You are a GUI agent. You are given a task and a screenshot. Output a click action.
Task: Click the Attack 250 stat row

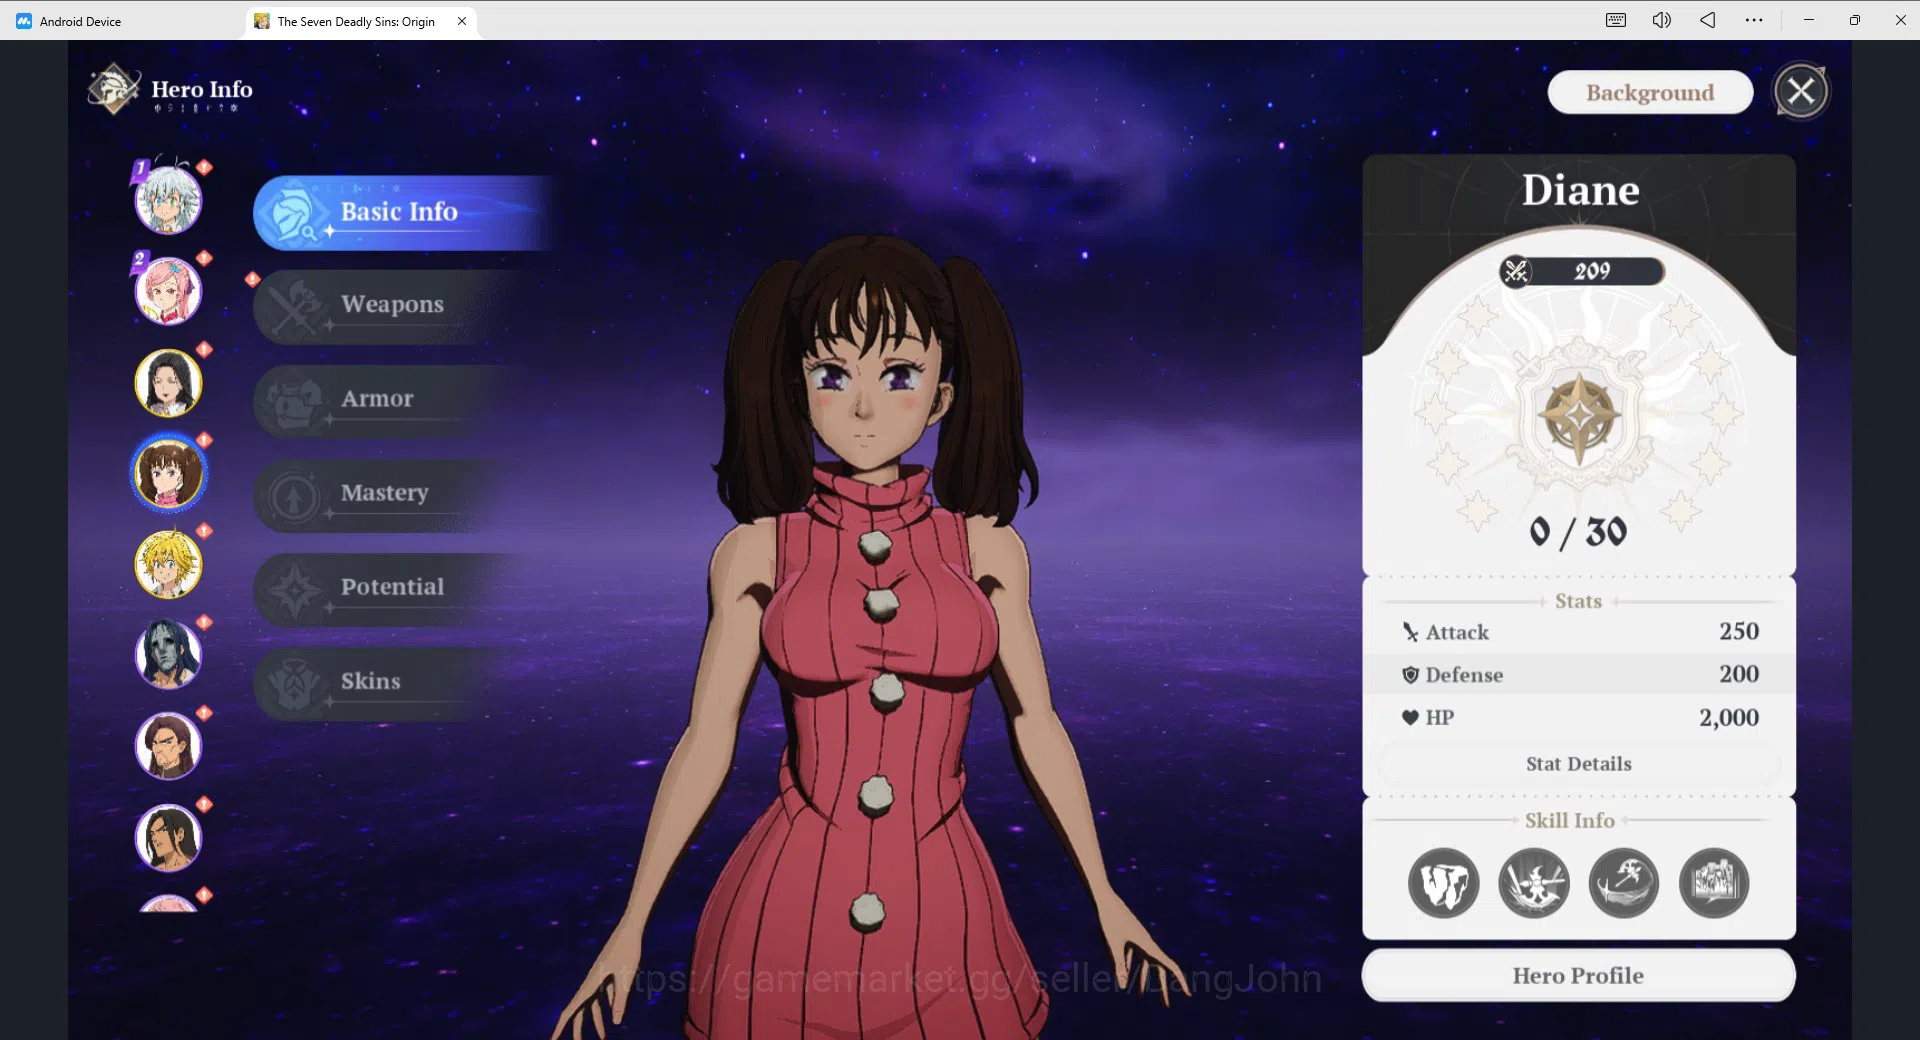coord(1579,632)
